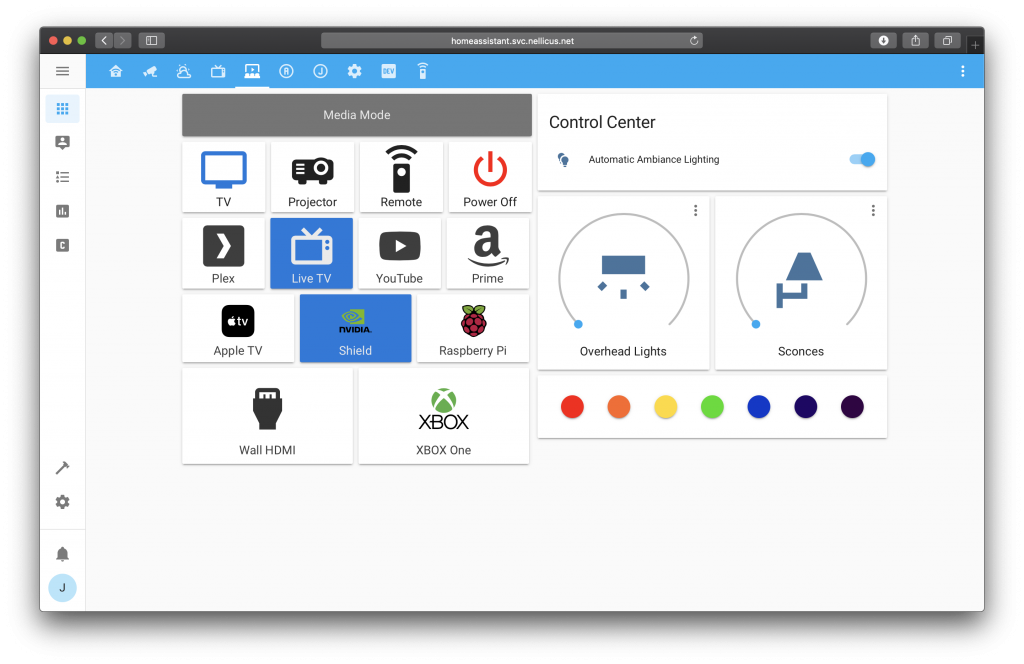The image size is (1024, 664).
Task: Open Overhead Lights card options menu
Action: 695,210
